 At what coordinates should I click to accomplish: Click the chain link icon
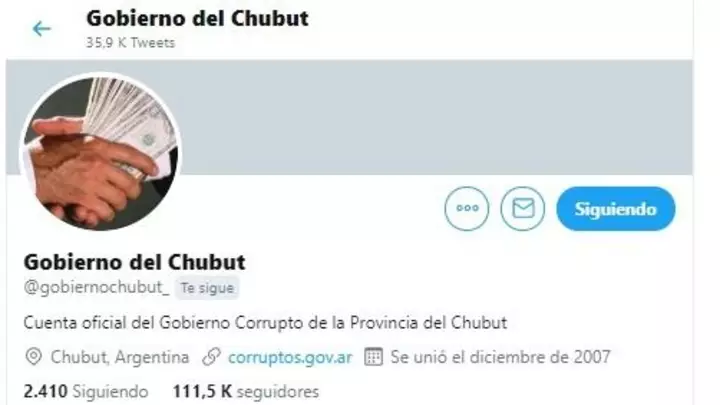(212, 357)
